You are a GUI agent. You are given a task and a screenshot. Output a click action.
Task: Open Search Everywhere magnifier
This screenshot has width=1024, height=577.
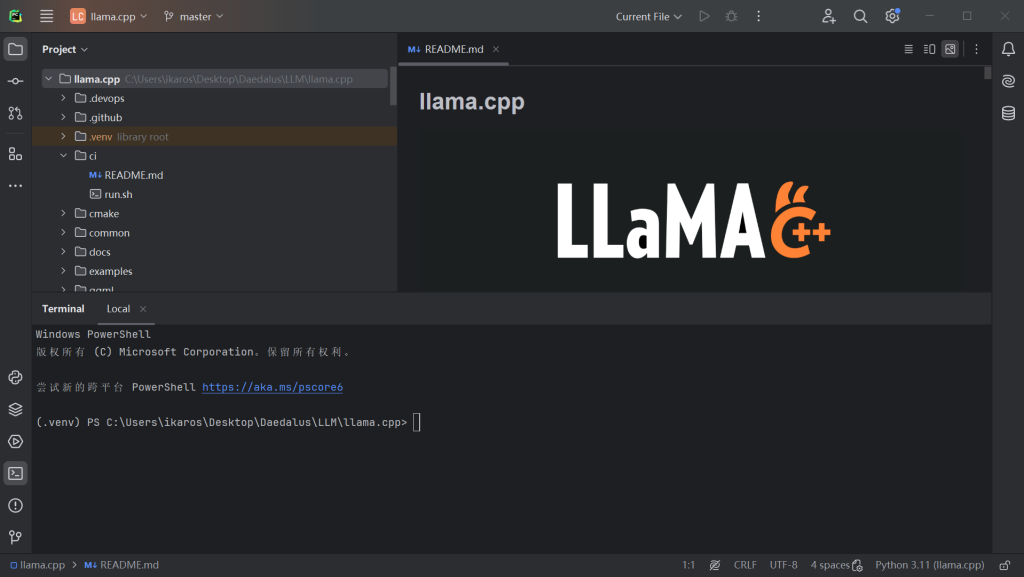[x=861, y=16]
